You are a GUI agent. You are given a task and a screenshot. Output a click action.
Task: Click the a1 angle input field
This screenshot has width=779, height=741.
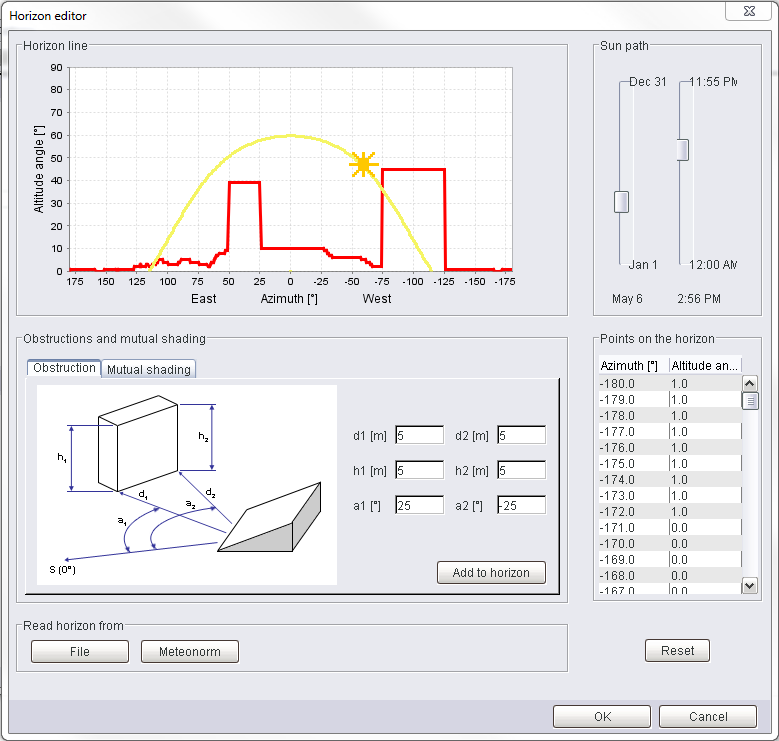(419, 505)
